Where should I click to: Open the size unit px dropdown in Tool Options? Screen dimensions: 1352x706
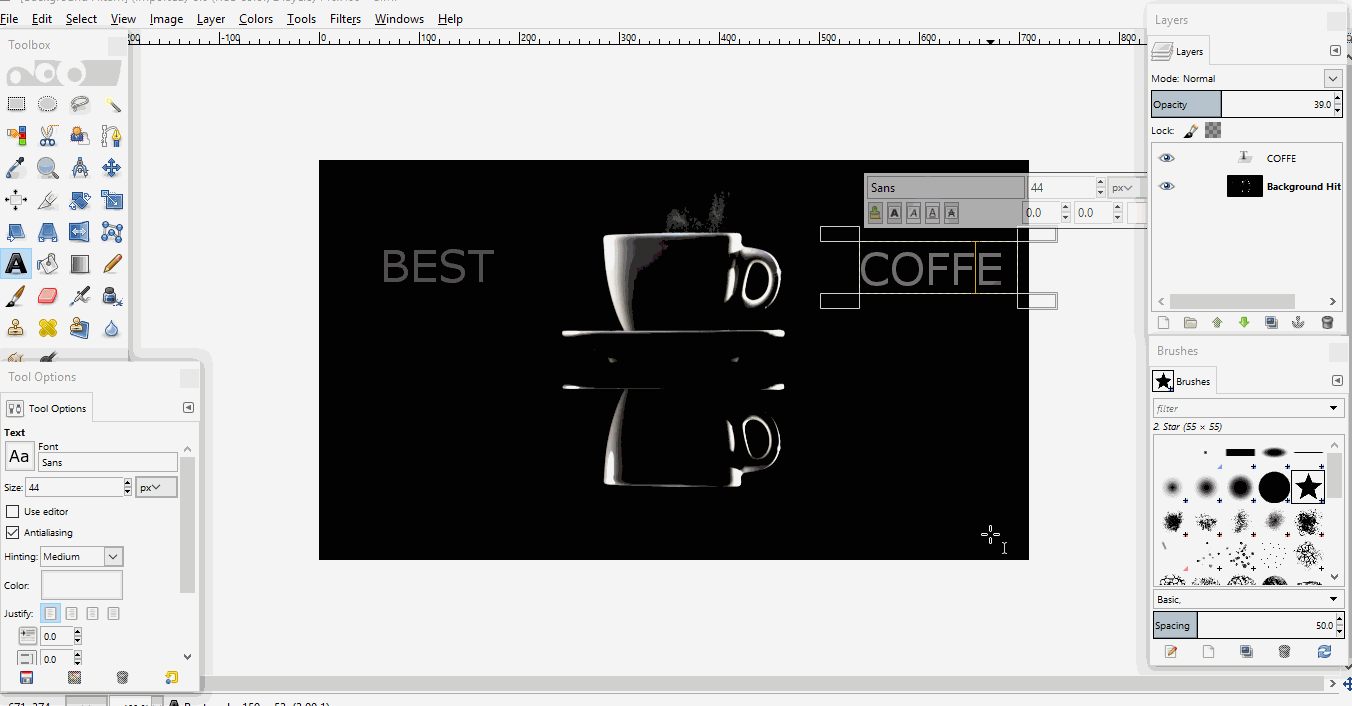pos(156,487)
